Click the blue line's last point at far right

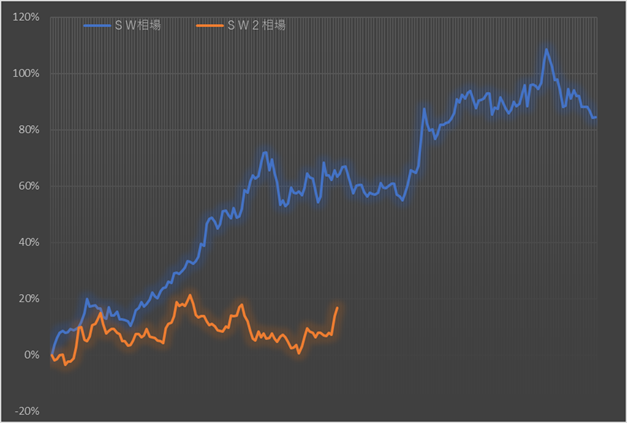(595, 118)
